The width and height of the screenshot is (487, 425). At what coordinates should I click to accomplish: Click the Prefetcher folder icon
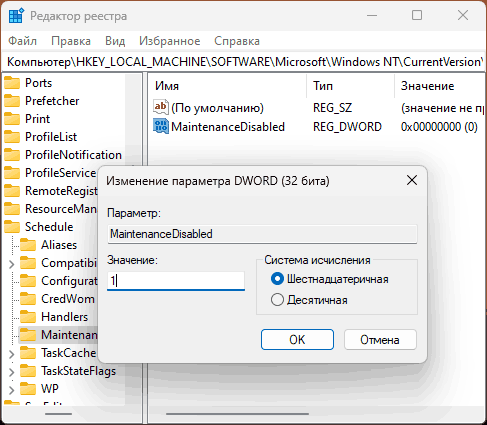12,101
